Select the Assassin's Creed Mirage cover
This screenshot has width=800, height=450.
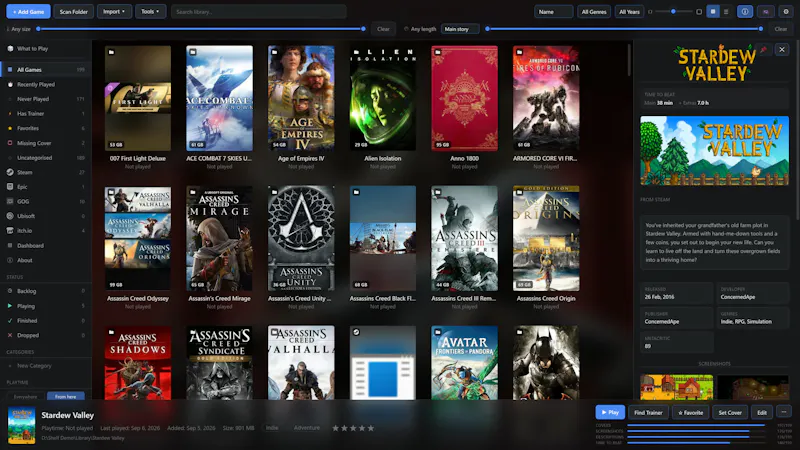click(219, 238)
